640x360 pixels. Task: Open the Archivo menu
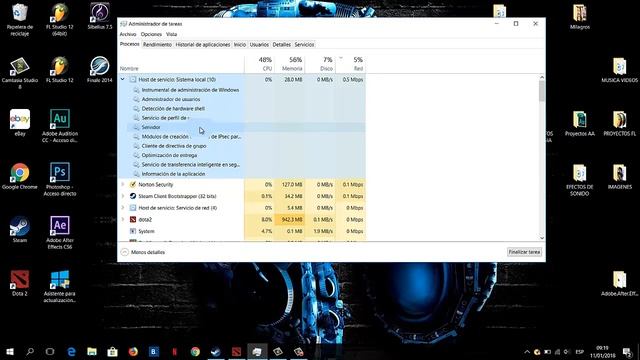(128, 34)
